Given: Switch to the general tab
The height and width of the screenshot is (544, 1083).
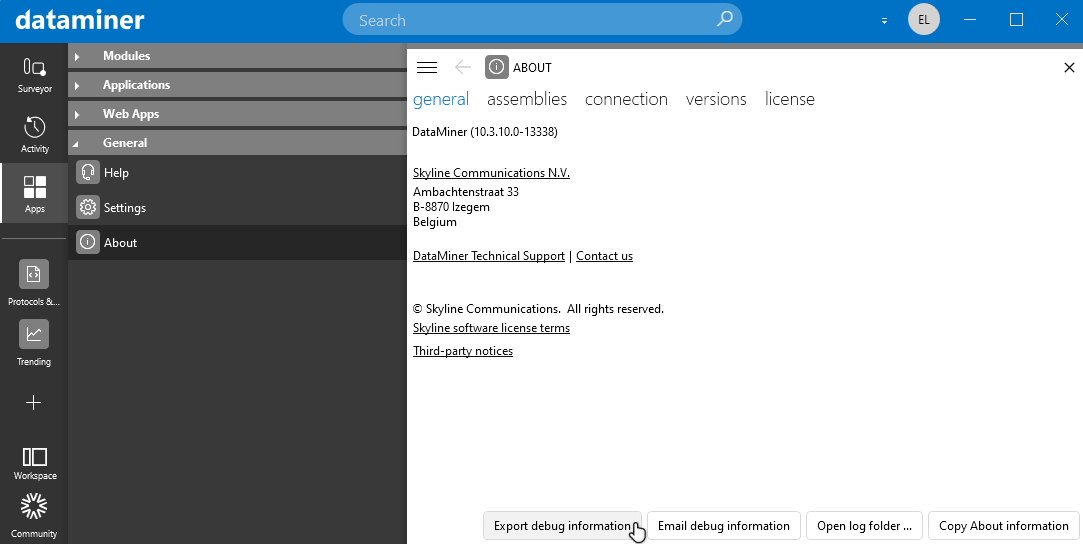Looking at the screenshot, I should pos(441,99).
